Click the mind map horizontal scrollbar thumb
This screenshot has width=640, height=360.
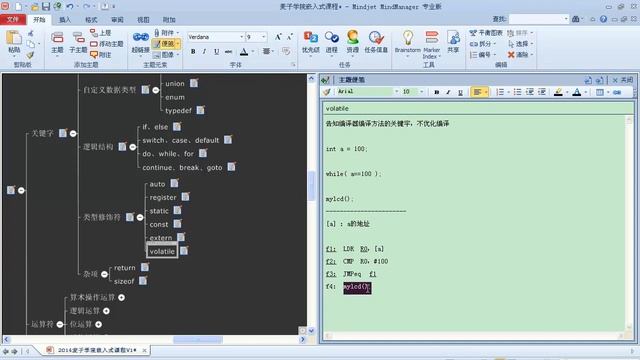198,340
